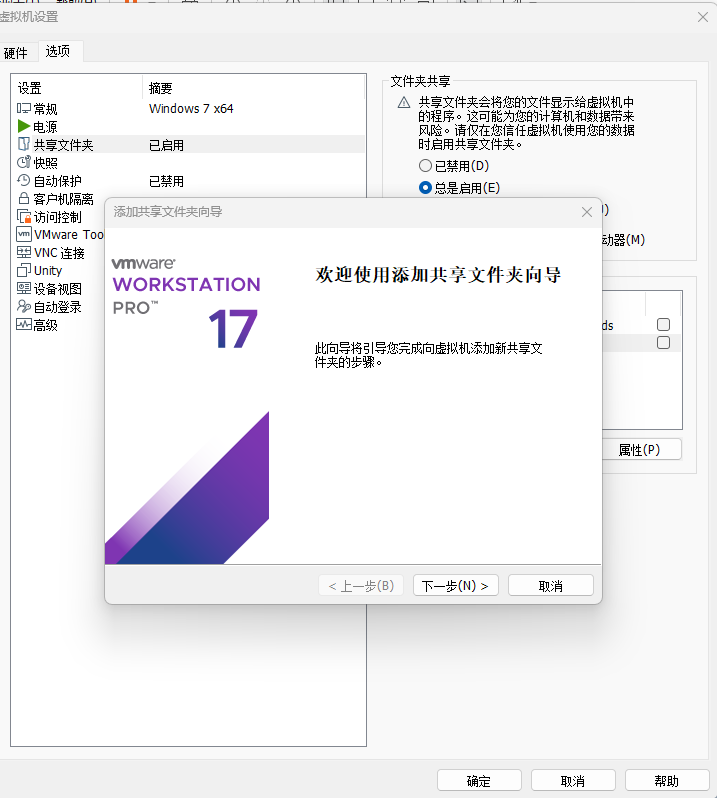The height and width of the screenshot is (798, 717).
Task: Select the 访问控制 settings row
Action: 59,217
